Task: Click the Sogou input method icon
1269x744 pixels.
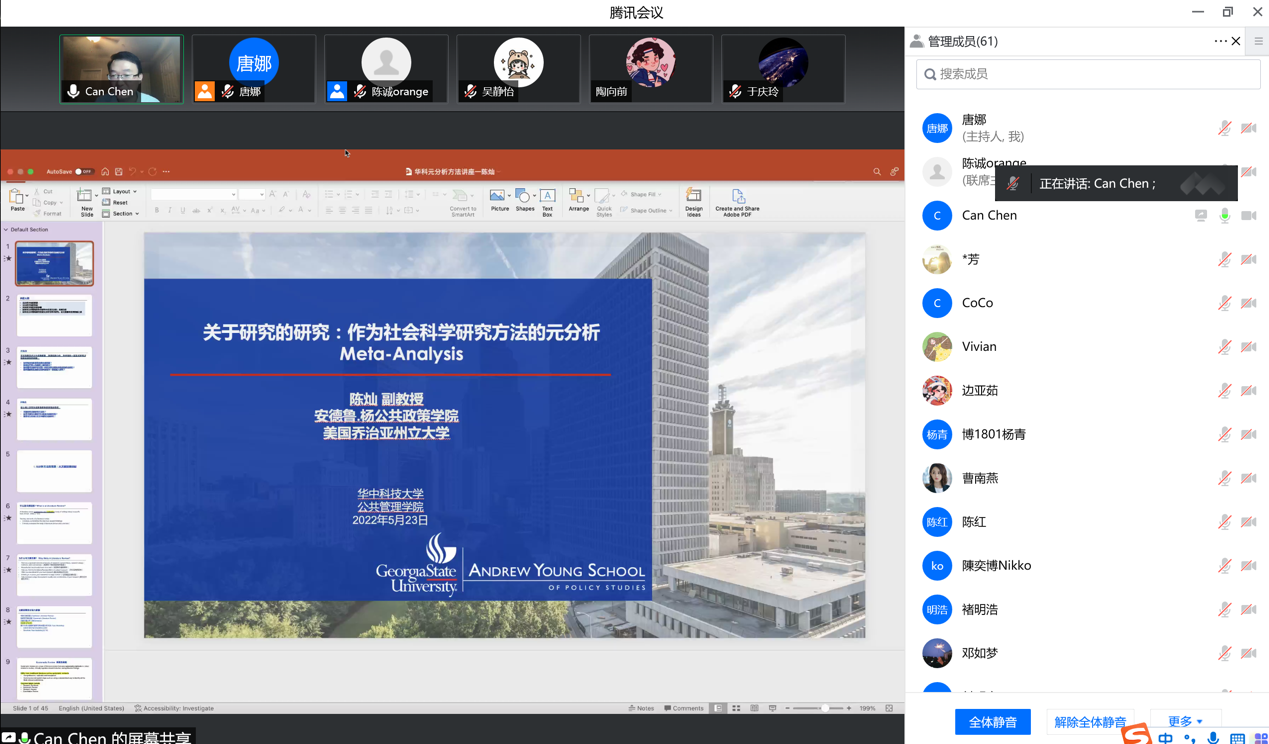Action: tap(1135, 735)
